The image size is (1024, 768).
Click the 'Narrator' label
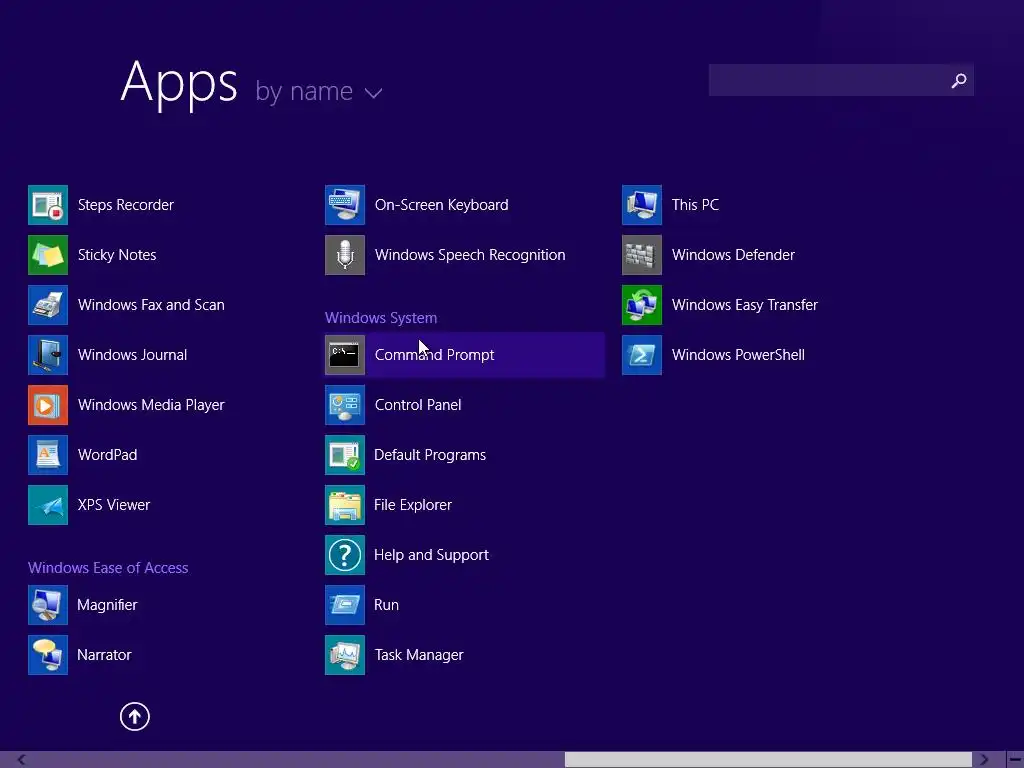[x=104, y=654]
